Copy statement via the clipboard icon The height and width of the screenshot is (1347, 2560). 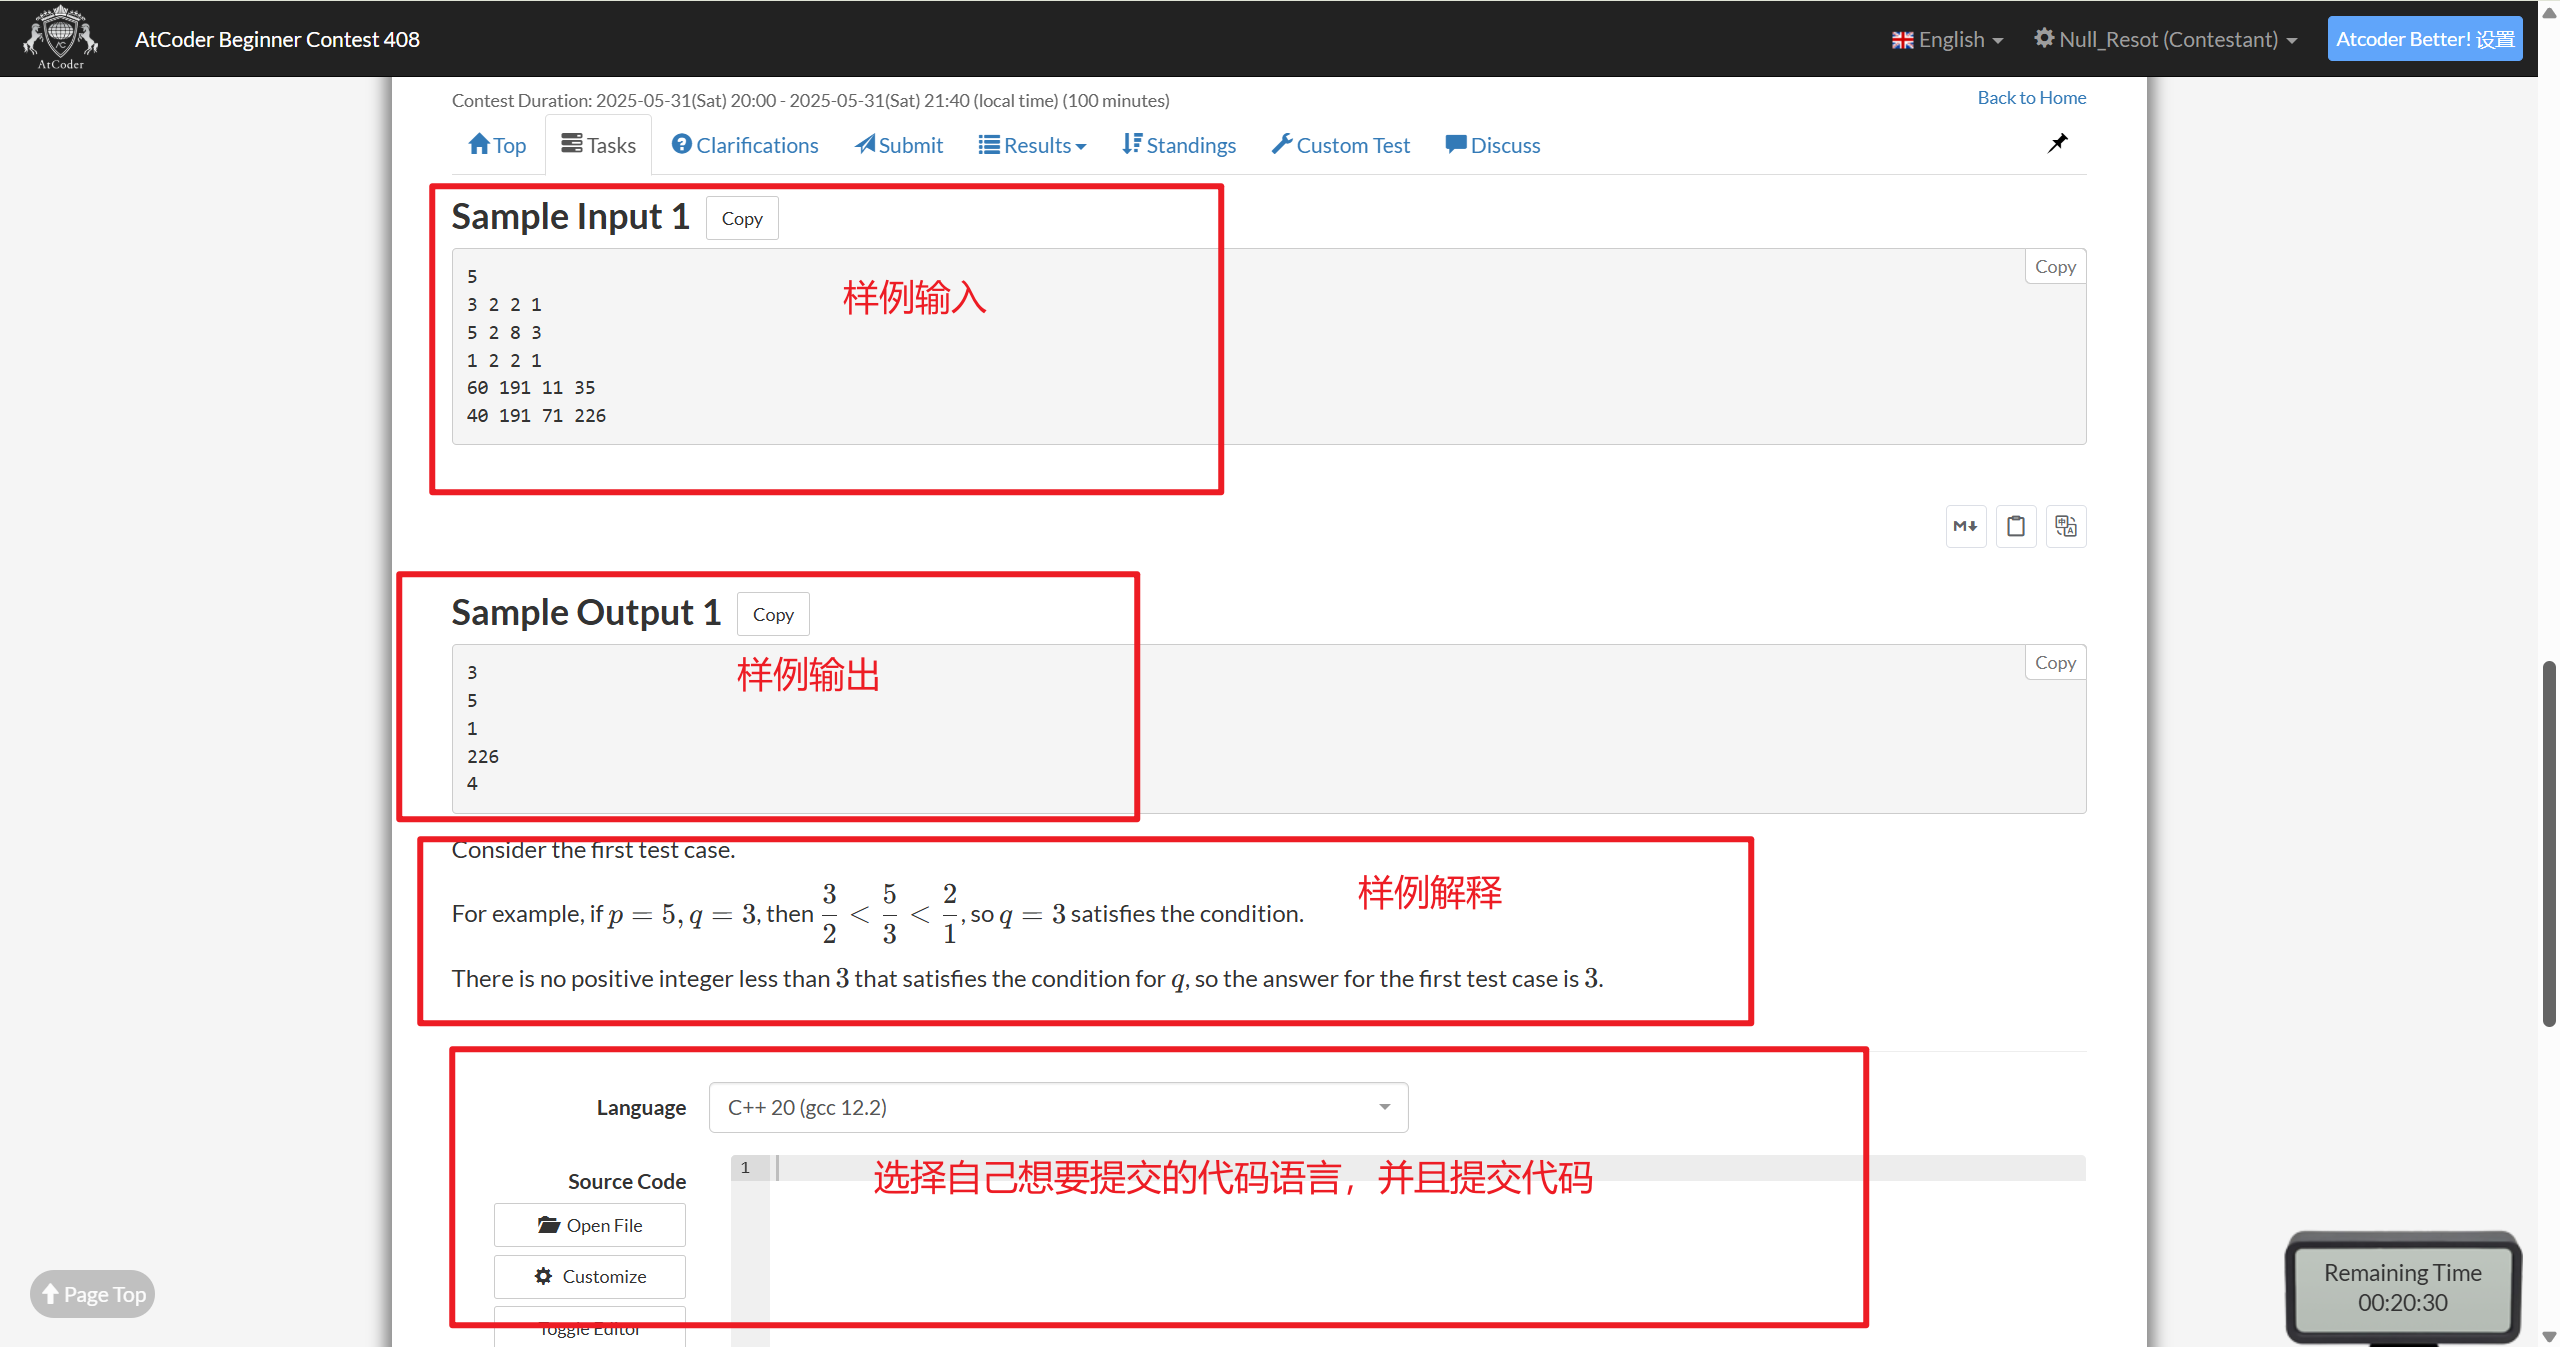pyautogui.click(x=2015, y=525)
